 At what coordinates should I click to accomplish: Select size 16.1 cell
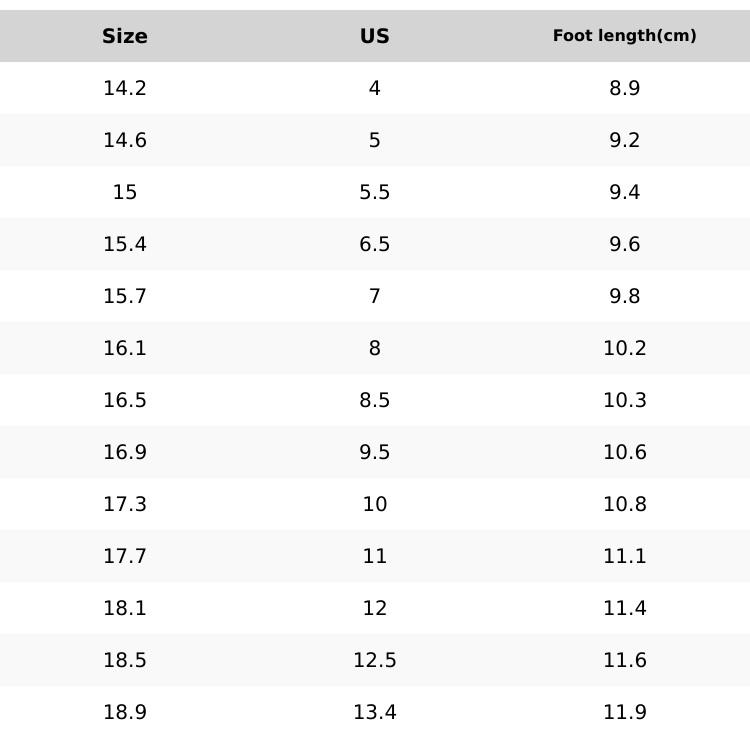[x=125, y=348]
